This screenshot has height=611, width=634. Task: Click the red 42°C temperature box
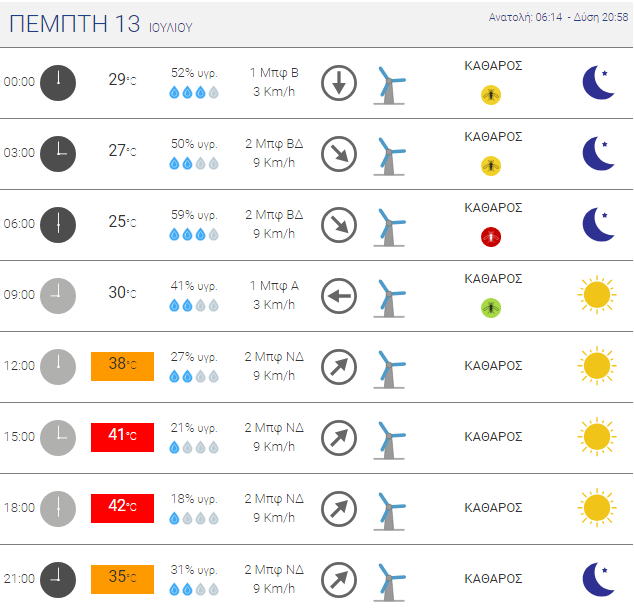[123, 508]
